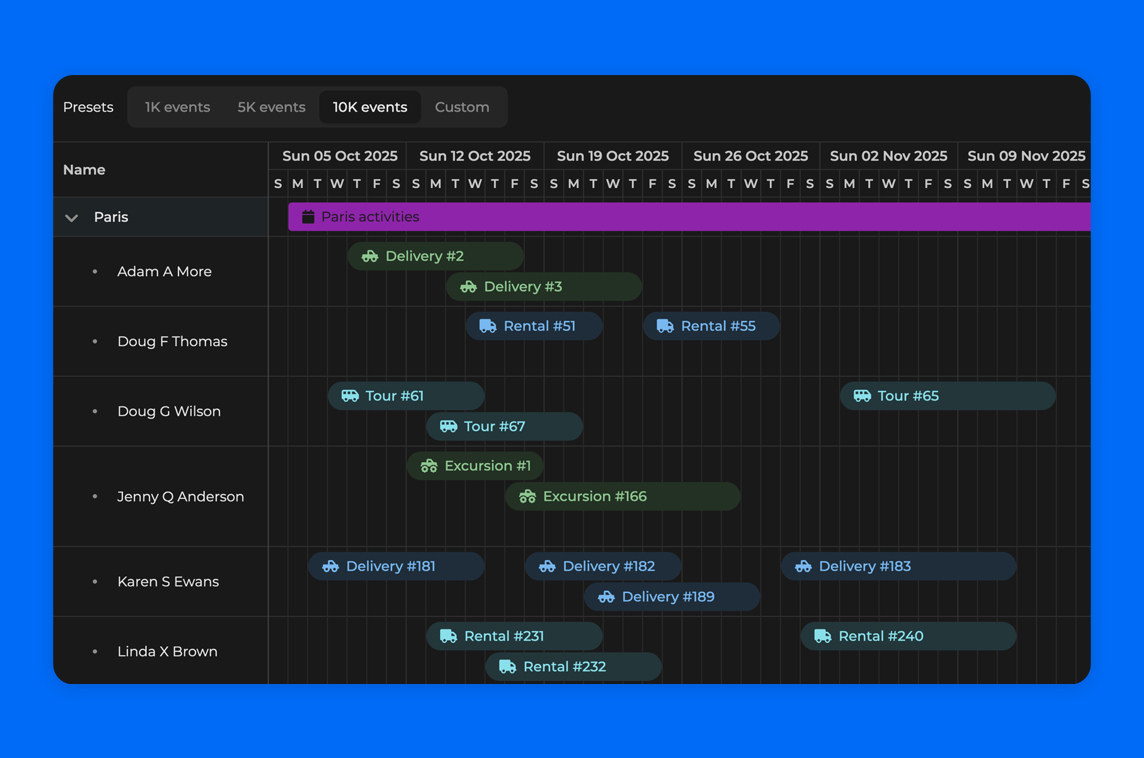Screen dimensions: 1144x758
Task: Switch to the 5K events preset
Action: (271, 107)
